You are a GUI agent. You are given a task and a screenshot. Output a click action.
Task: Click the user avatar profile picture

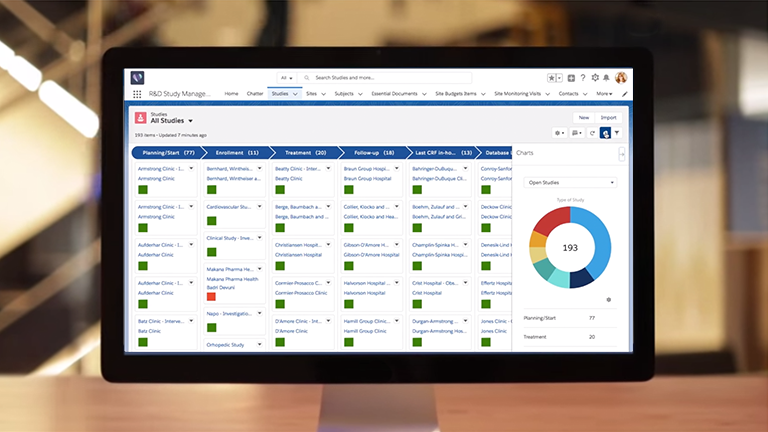click(621, 78)
